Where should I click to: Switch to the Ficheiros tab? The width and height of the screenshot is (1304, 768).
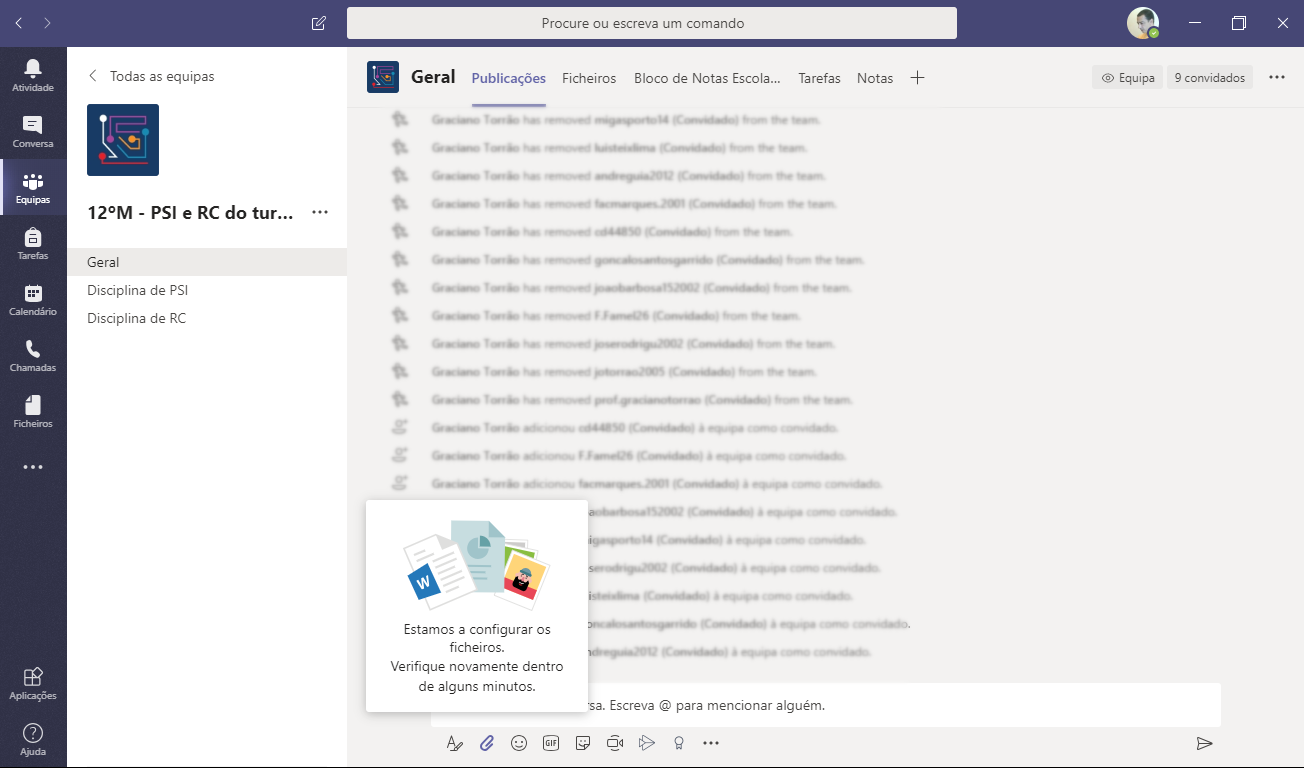(588, 77)
